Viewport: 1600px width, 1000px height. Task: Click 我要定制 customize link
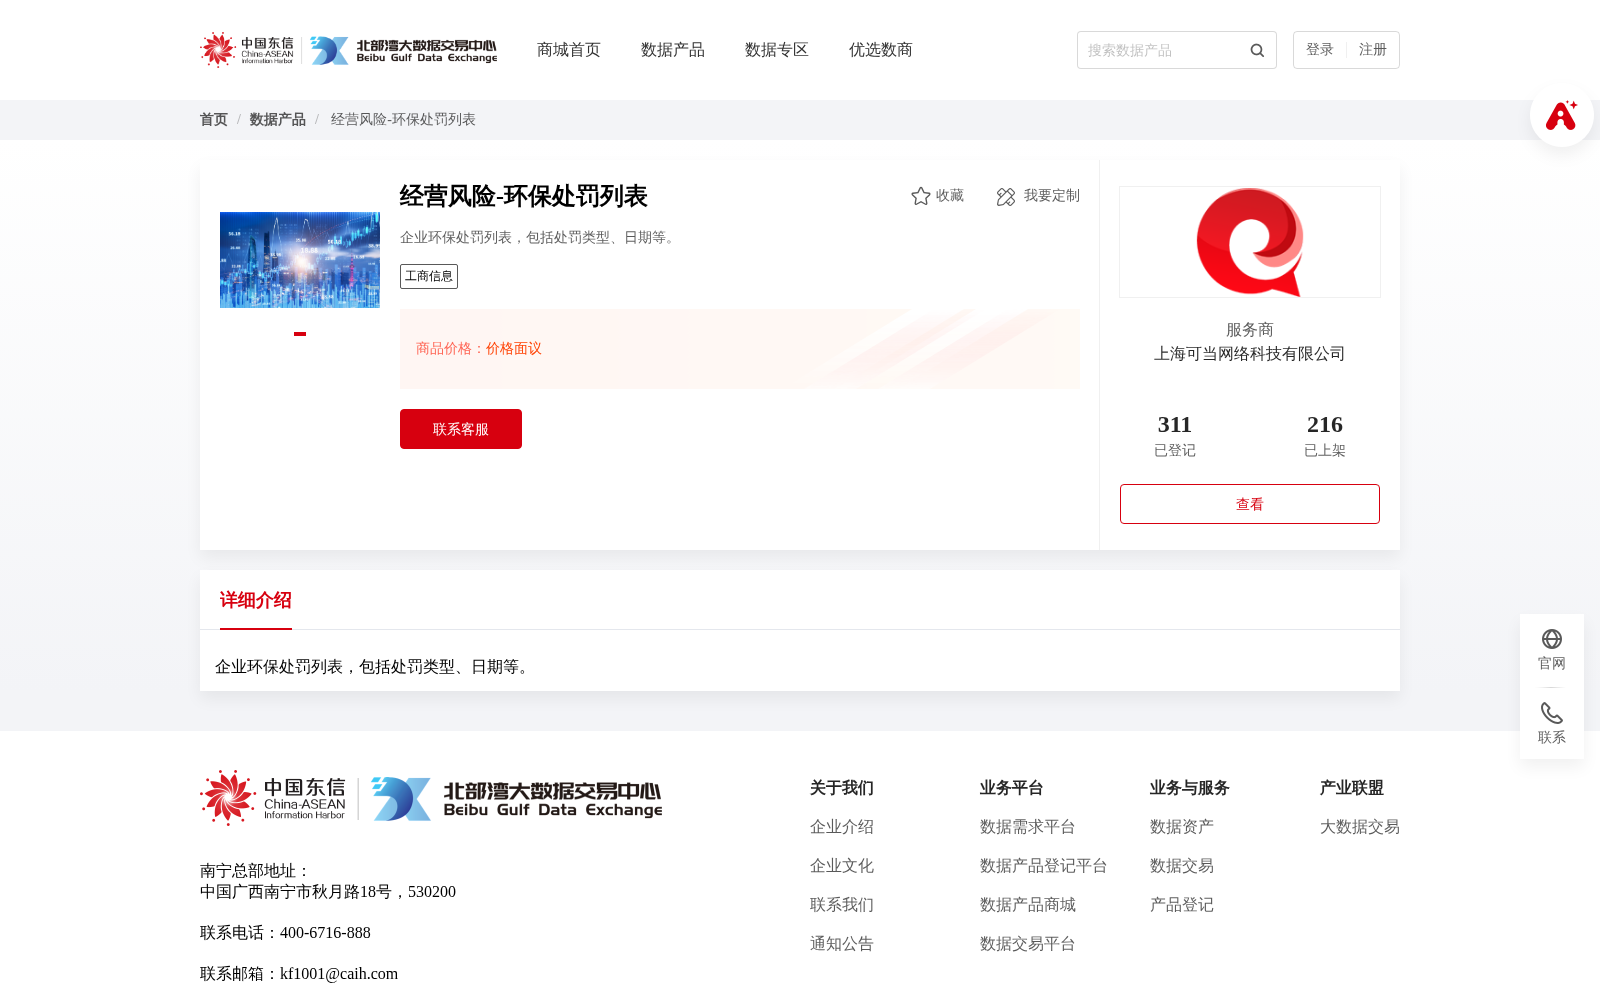1052,196
